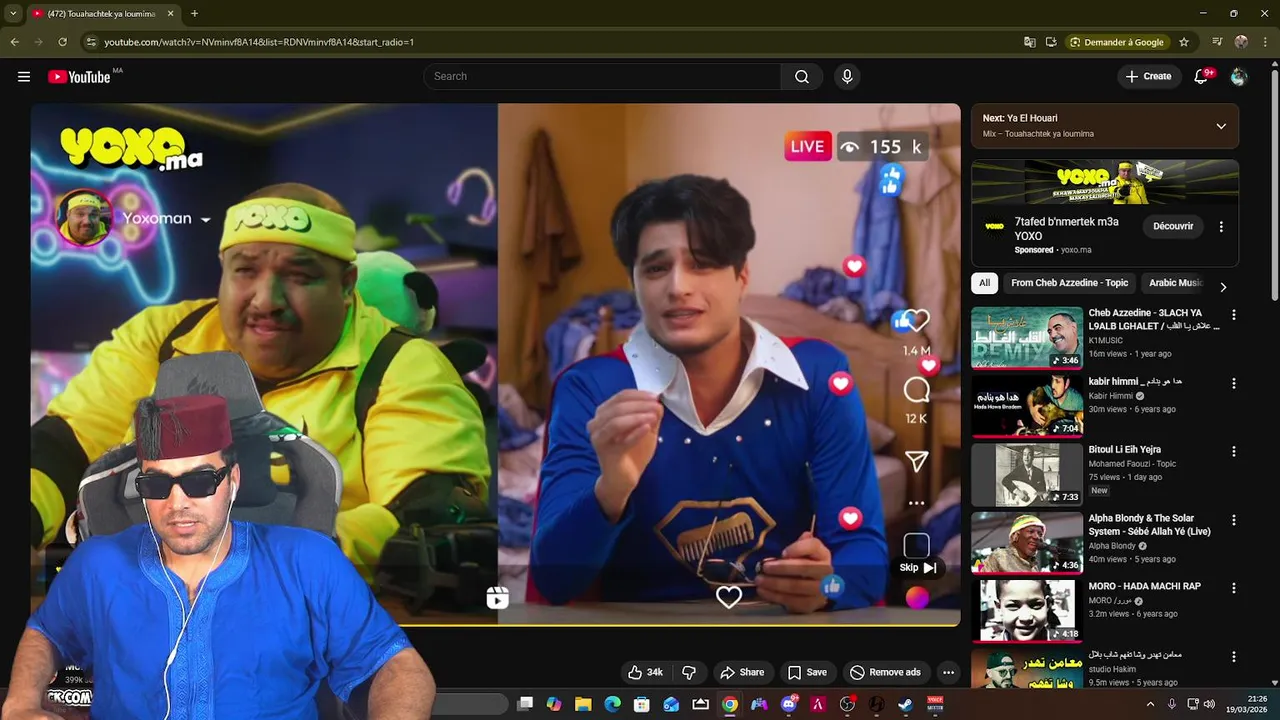1280x720 pixels.
Task: Reload the page
Action: pos(62,42)
